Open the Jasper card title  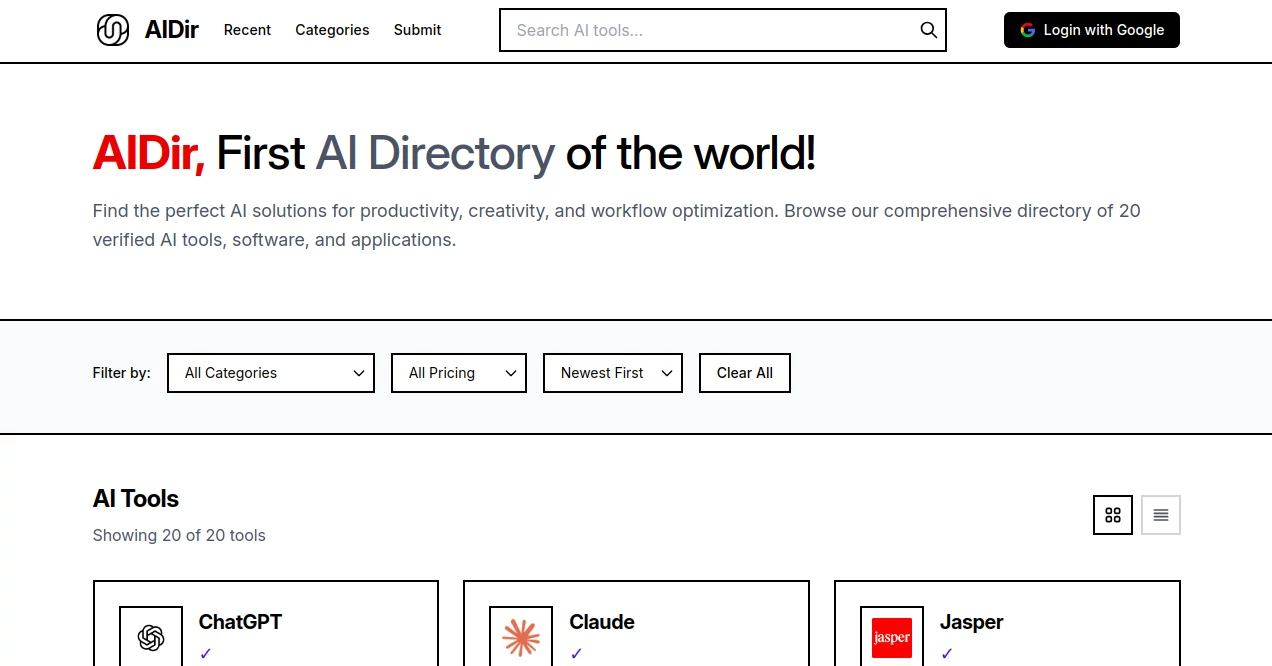point(971,622)
